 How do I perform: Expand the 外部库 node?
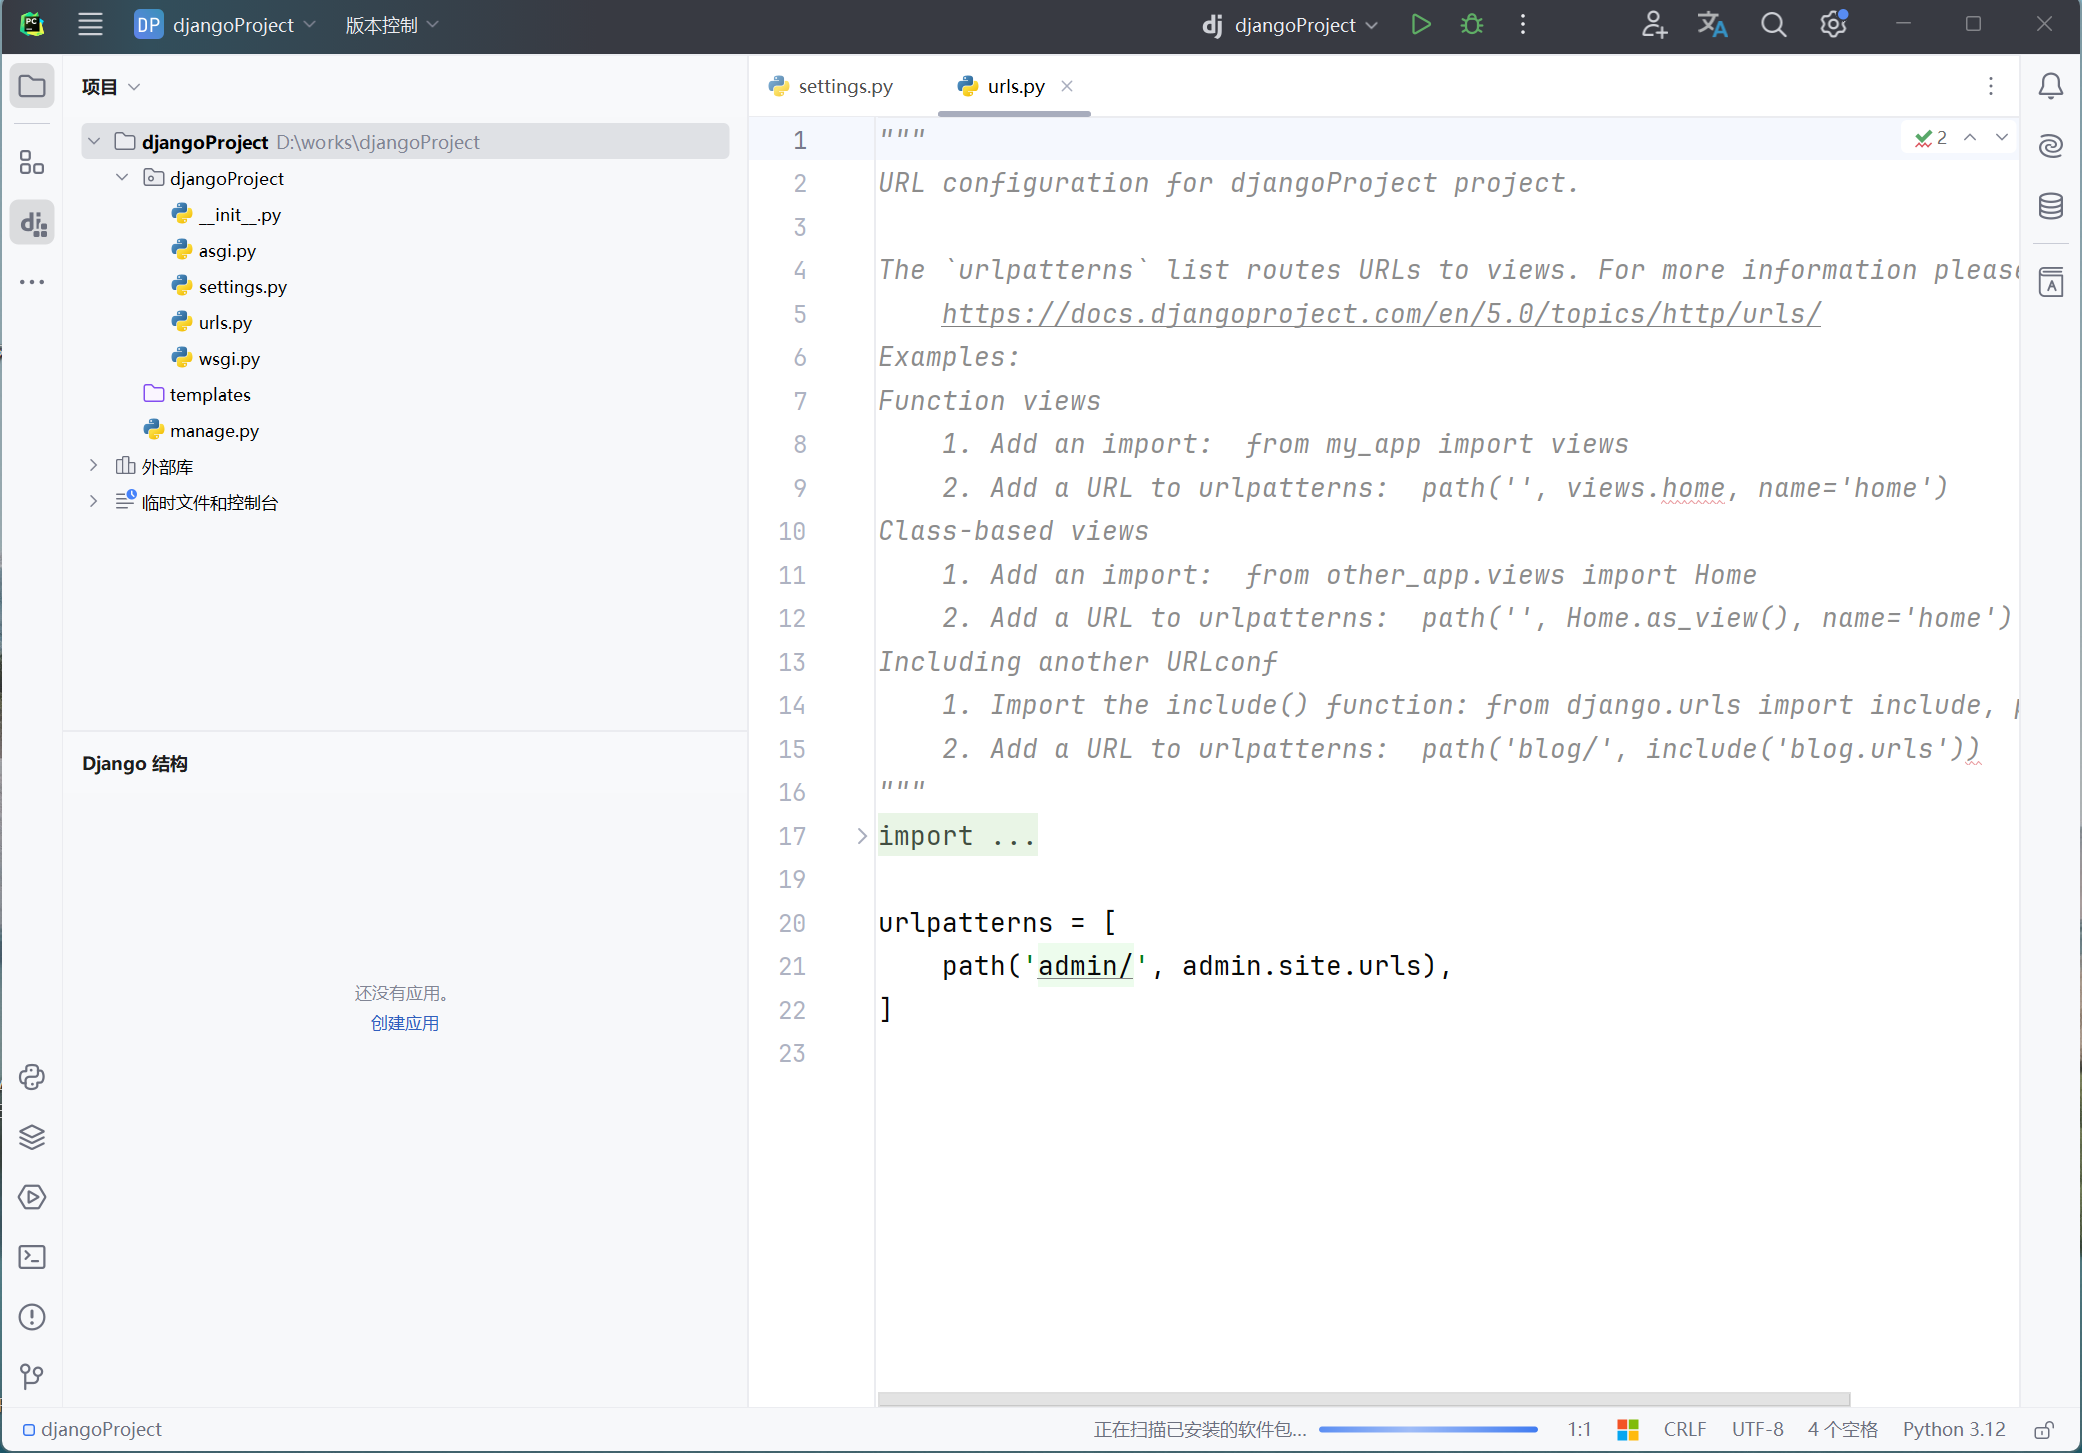pos(94,466)
